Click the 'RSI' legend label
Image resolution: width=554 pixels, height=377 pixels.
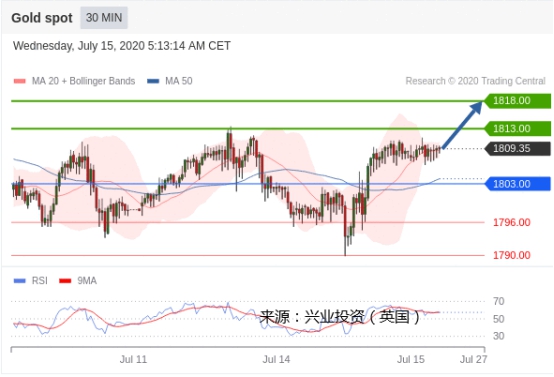[x=40, y=281]
